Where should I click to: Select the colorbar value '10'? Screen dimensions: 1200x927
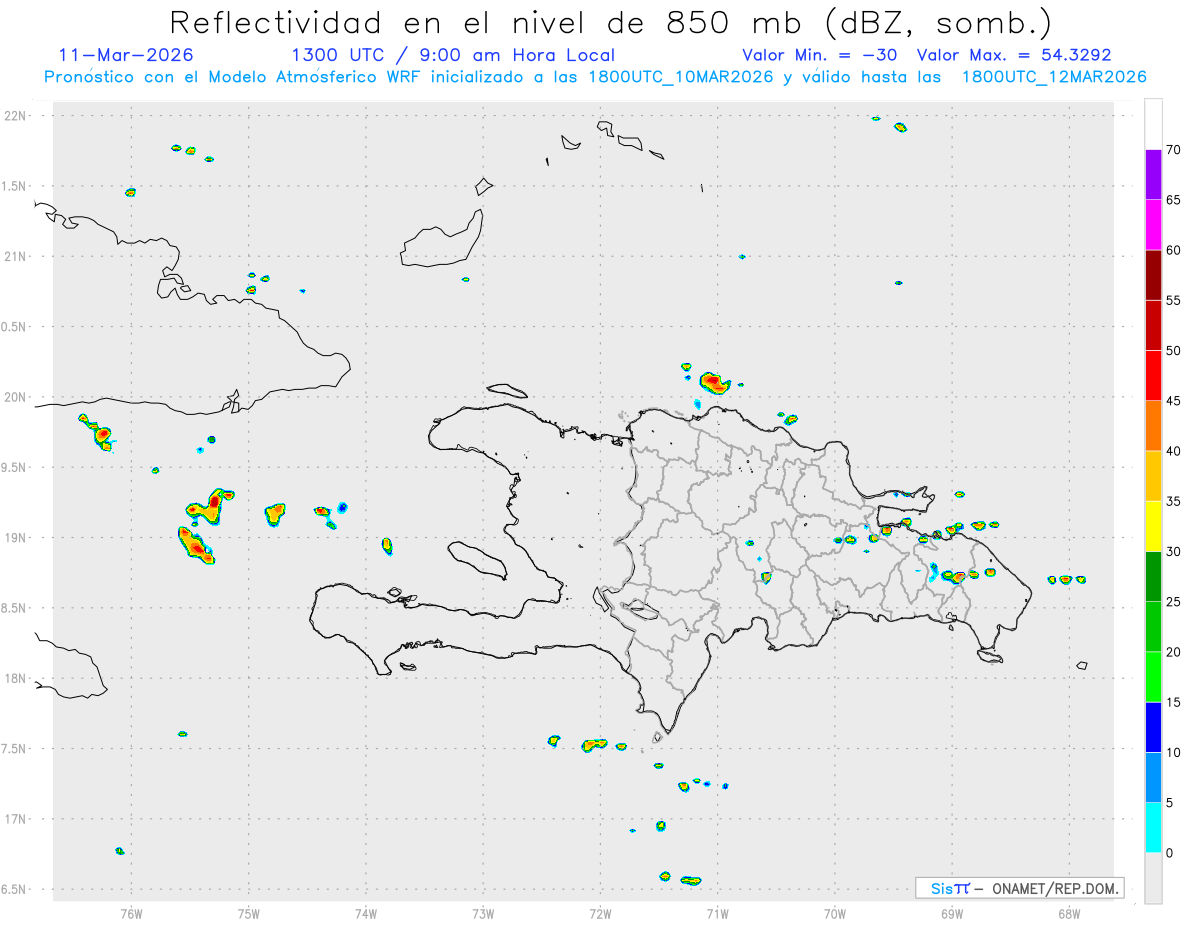click(1173, 752)
